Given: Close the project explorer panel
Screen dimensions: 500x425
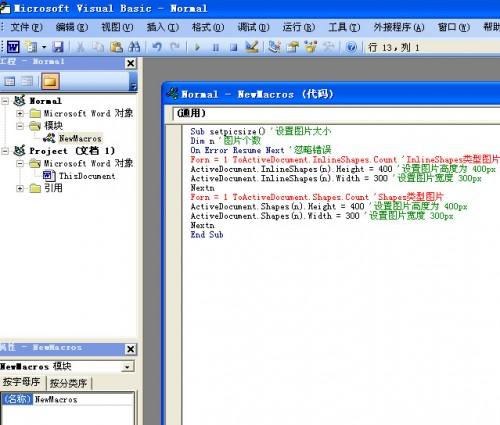Looking at the screenshot, I should click(131, 63).
